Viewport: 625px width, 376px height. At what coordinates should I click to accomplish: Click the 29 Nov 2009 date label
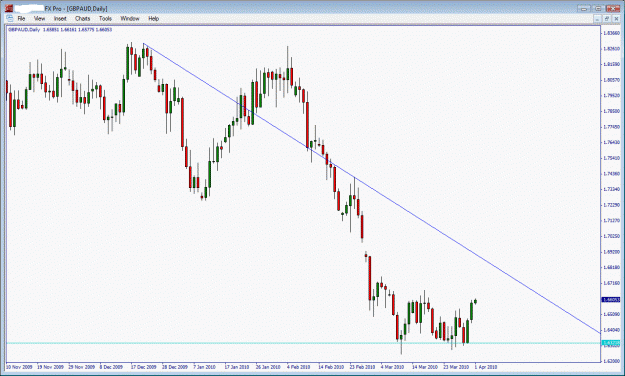pos(82,367)
